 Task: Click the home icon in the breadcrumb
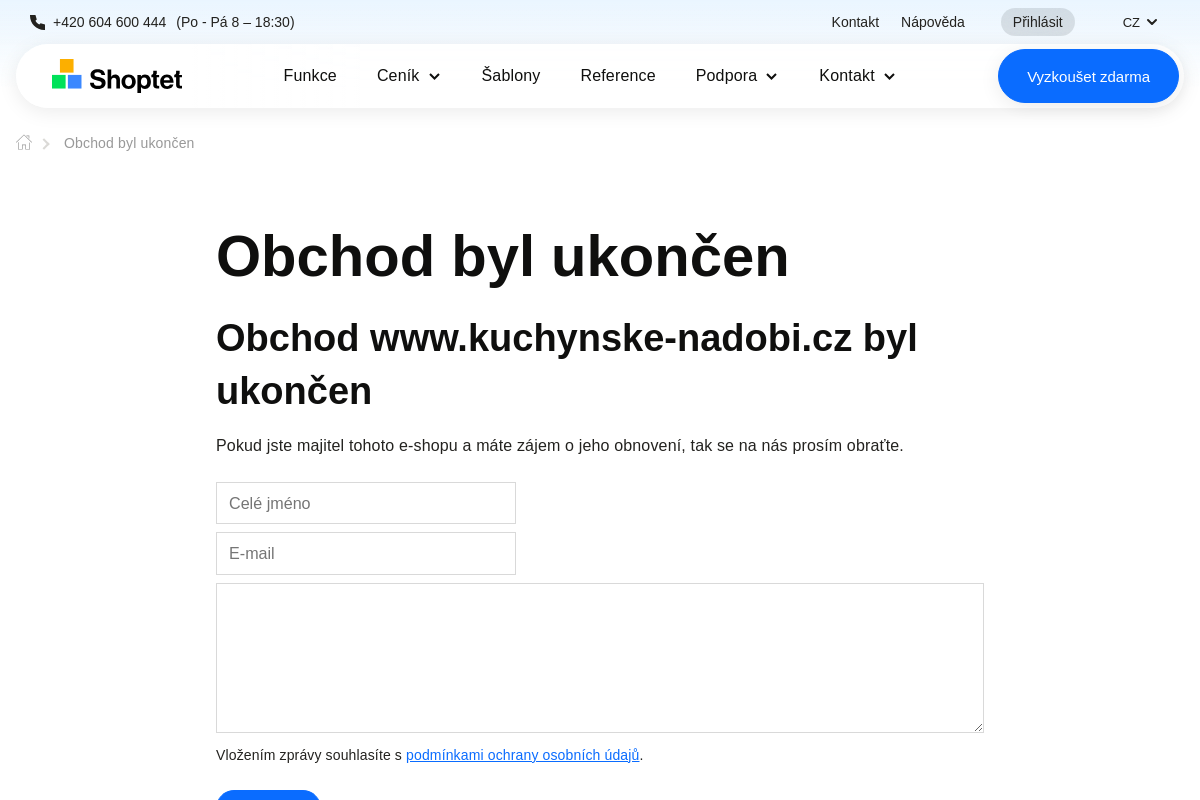click(x=23, y=142)
